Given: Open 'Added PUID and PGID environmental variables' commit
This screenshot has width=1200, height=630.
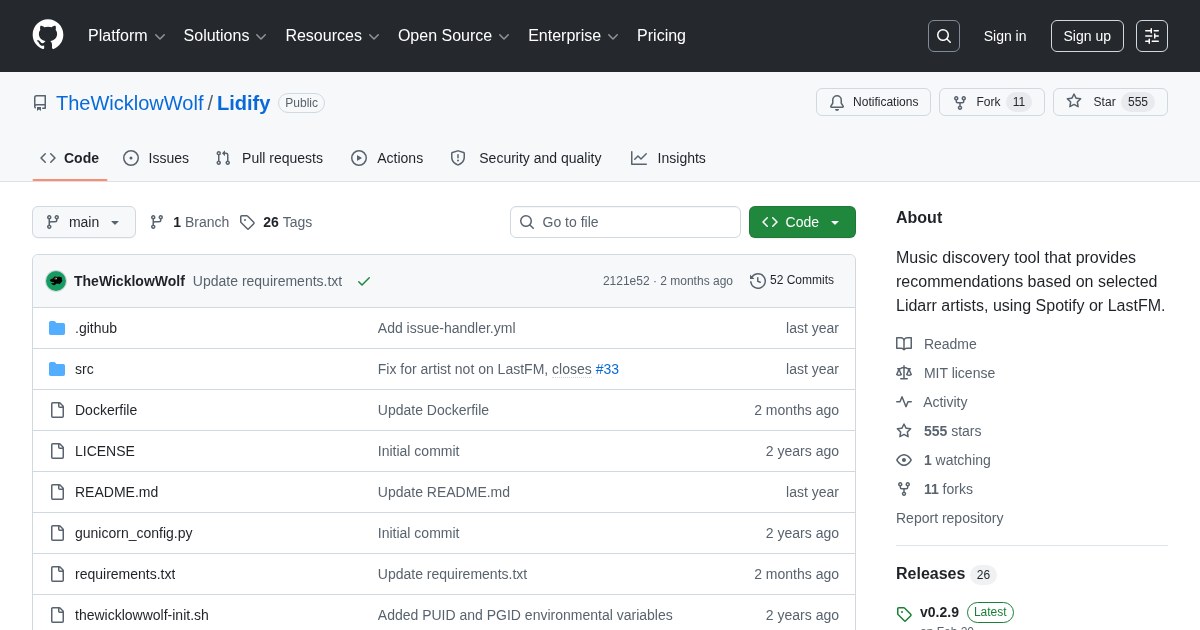Looking at the screenshot, I should pos(525,615).
